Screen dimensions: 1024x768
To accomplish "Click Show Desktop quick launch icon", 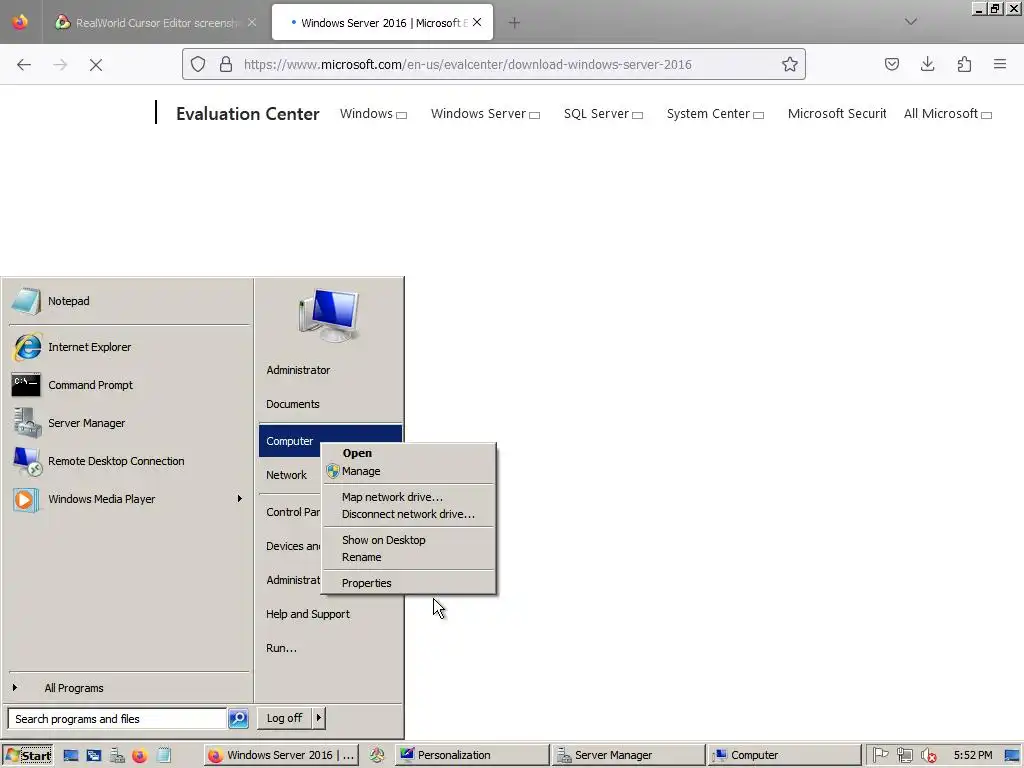I will tap(71, 756).
